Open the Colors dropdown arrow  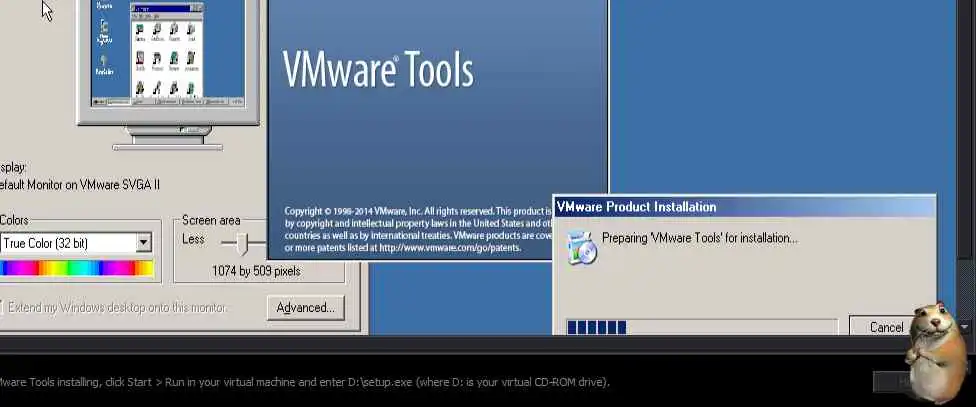click(x=144, y=243)
